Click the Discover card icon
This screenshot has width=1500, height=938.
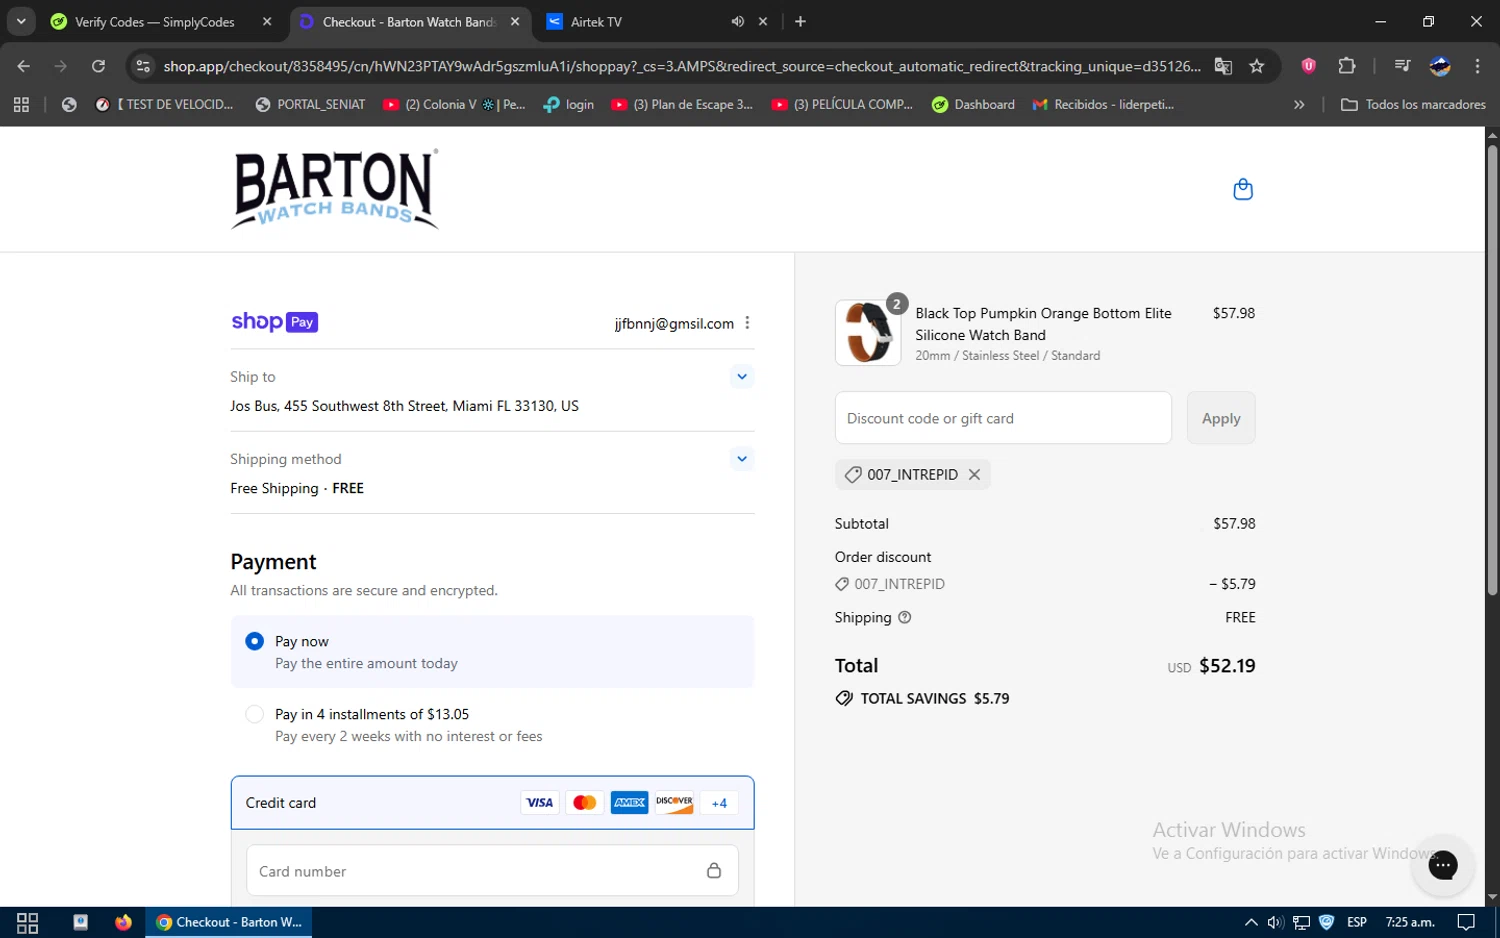pos(675,803)
